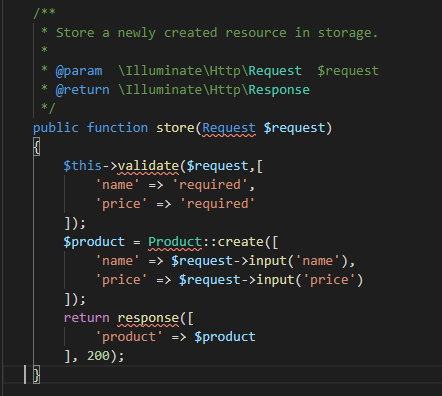The width and height of the screenshot is (442, 396).
Task: Click 'product' array key in response
Action: pos(129,337)
